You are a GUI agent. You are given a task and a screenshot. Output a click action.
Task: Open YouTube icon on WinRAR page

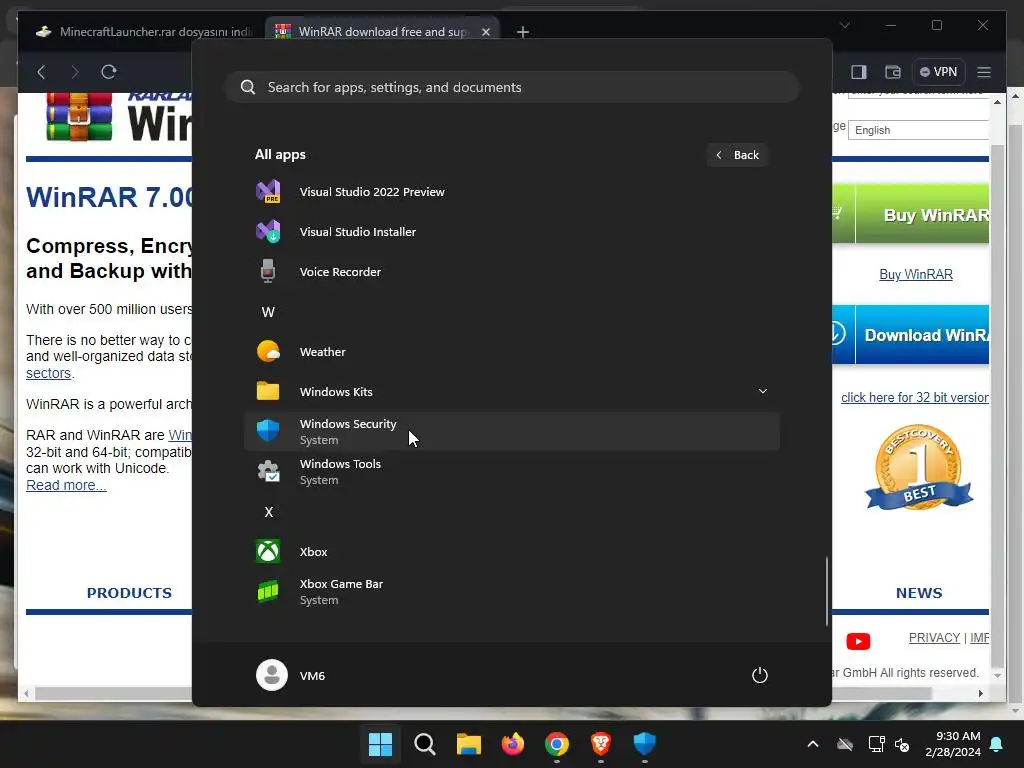click(x=858, y=641)
